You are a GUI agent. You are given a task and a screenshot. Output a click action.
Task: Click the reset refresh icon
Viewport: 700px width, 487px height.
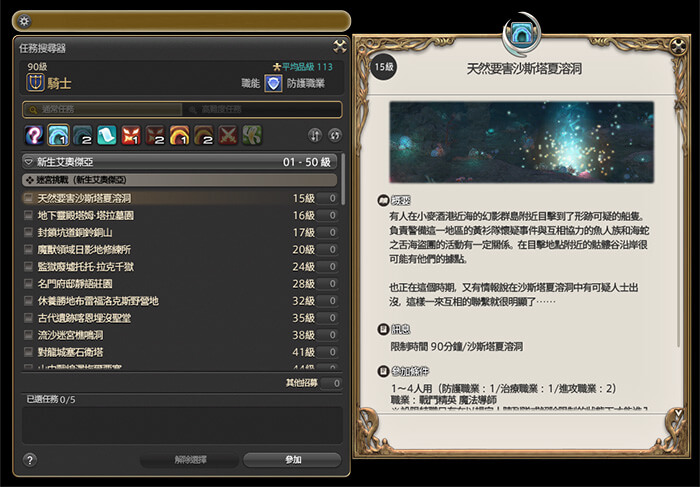click(x=335, y=135)
